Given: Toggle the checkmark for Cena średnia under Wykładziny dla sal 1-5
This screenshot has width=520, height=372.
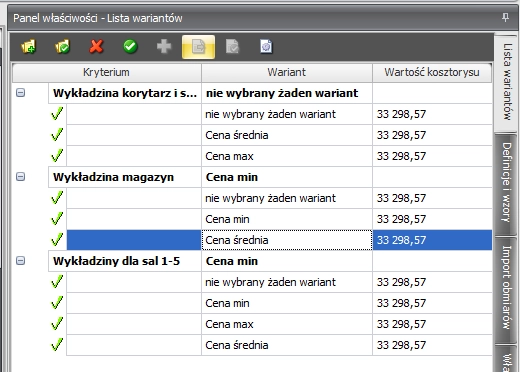Looking at the screenshot, I should pos(57,345).
